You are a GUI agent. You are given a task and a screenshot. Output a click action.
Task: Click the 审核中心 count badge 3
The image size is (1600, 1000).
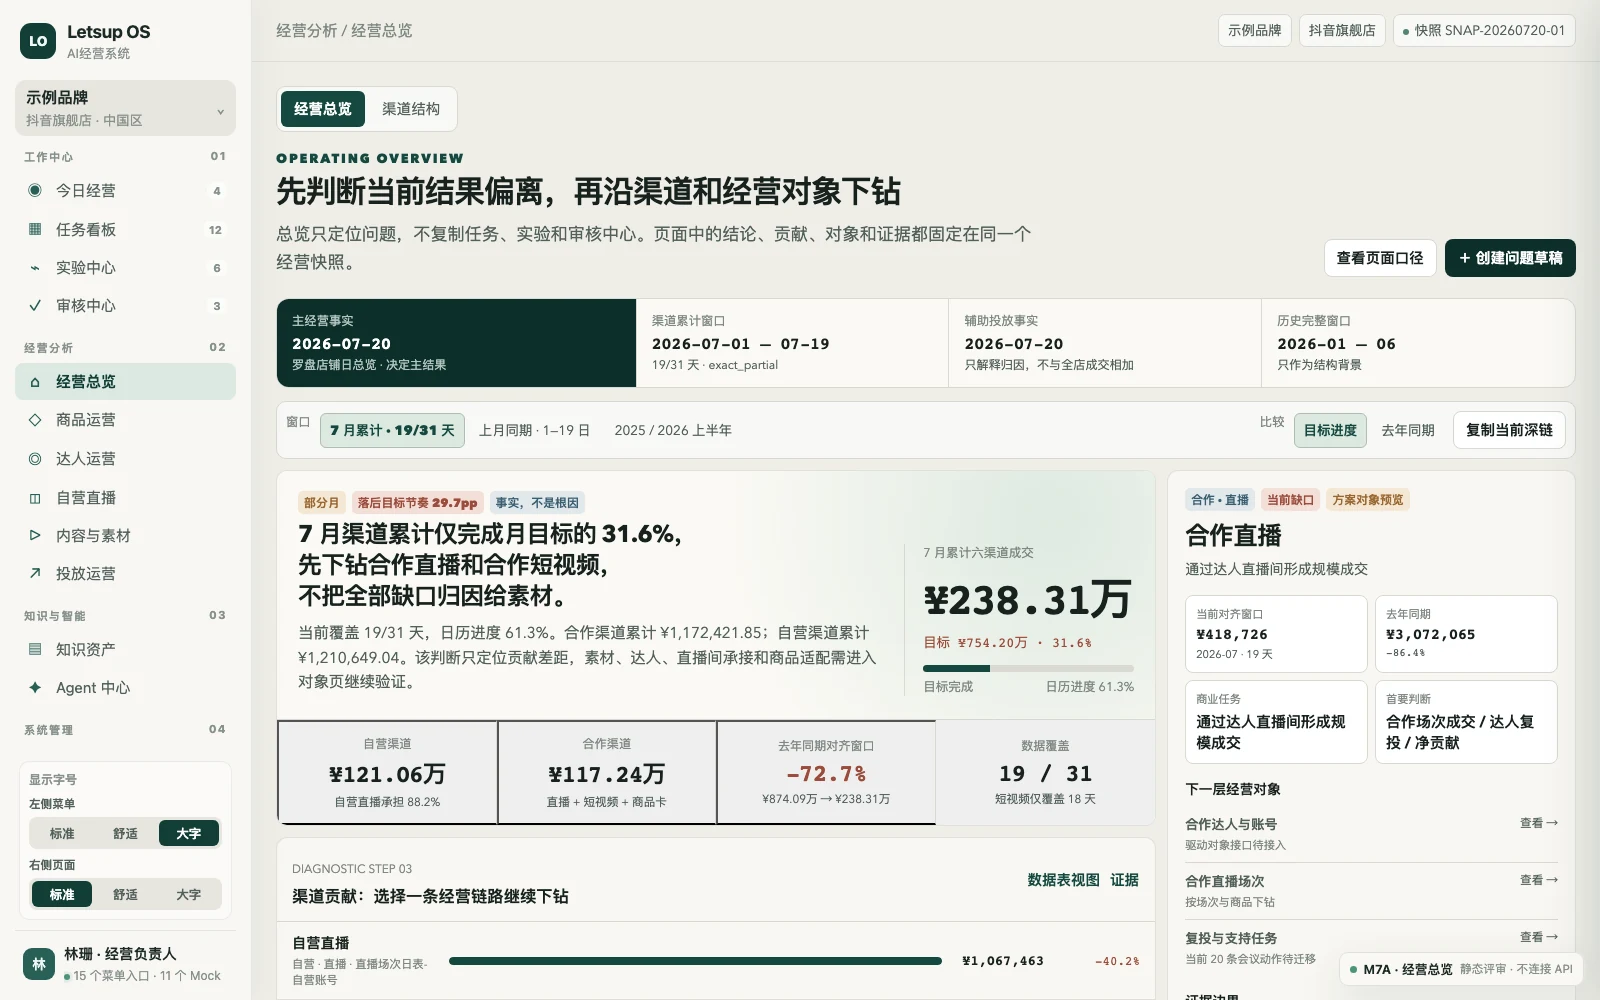click(x=217, y=306)
